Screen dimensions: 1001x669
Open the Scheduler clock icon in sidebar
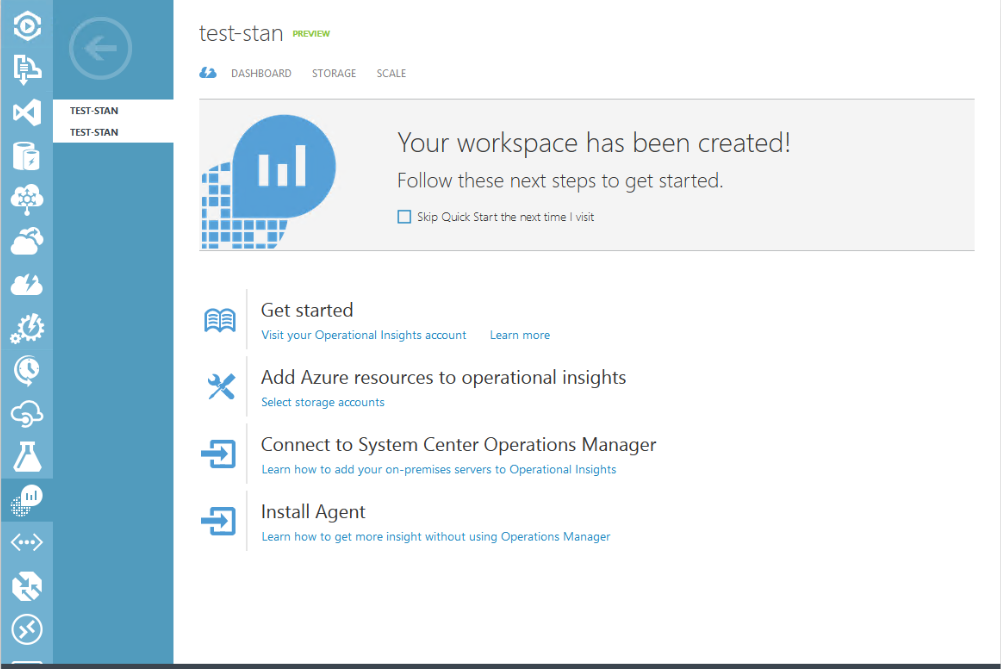pyautogui.click(x=26, y=370)
